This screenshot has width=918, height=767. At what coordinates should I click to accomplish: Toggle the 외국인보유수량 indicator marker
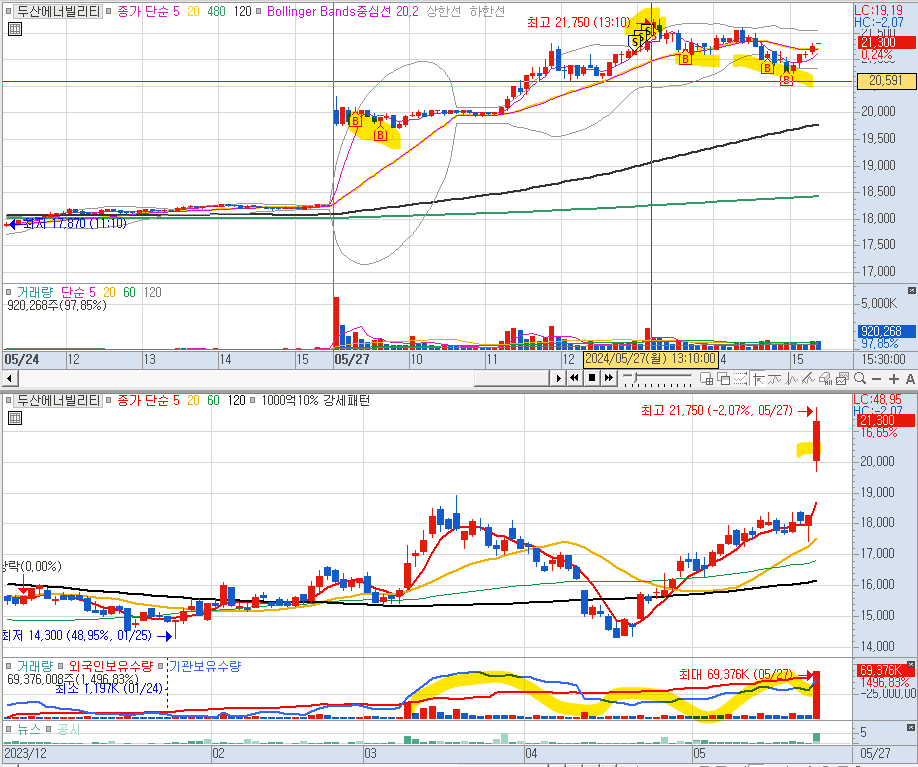[61, 666]
